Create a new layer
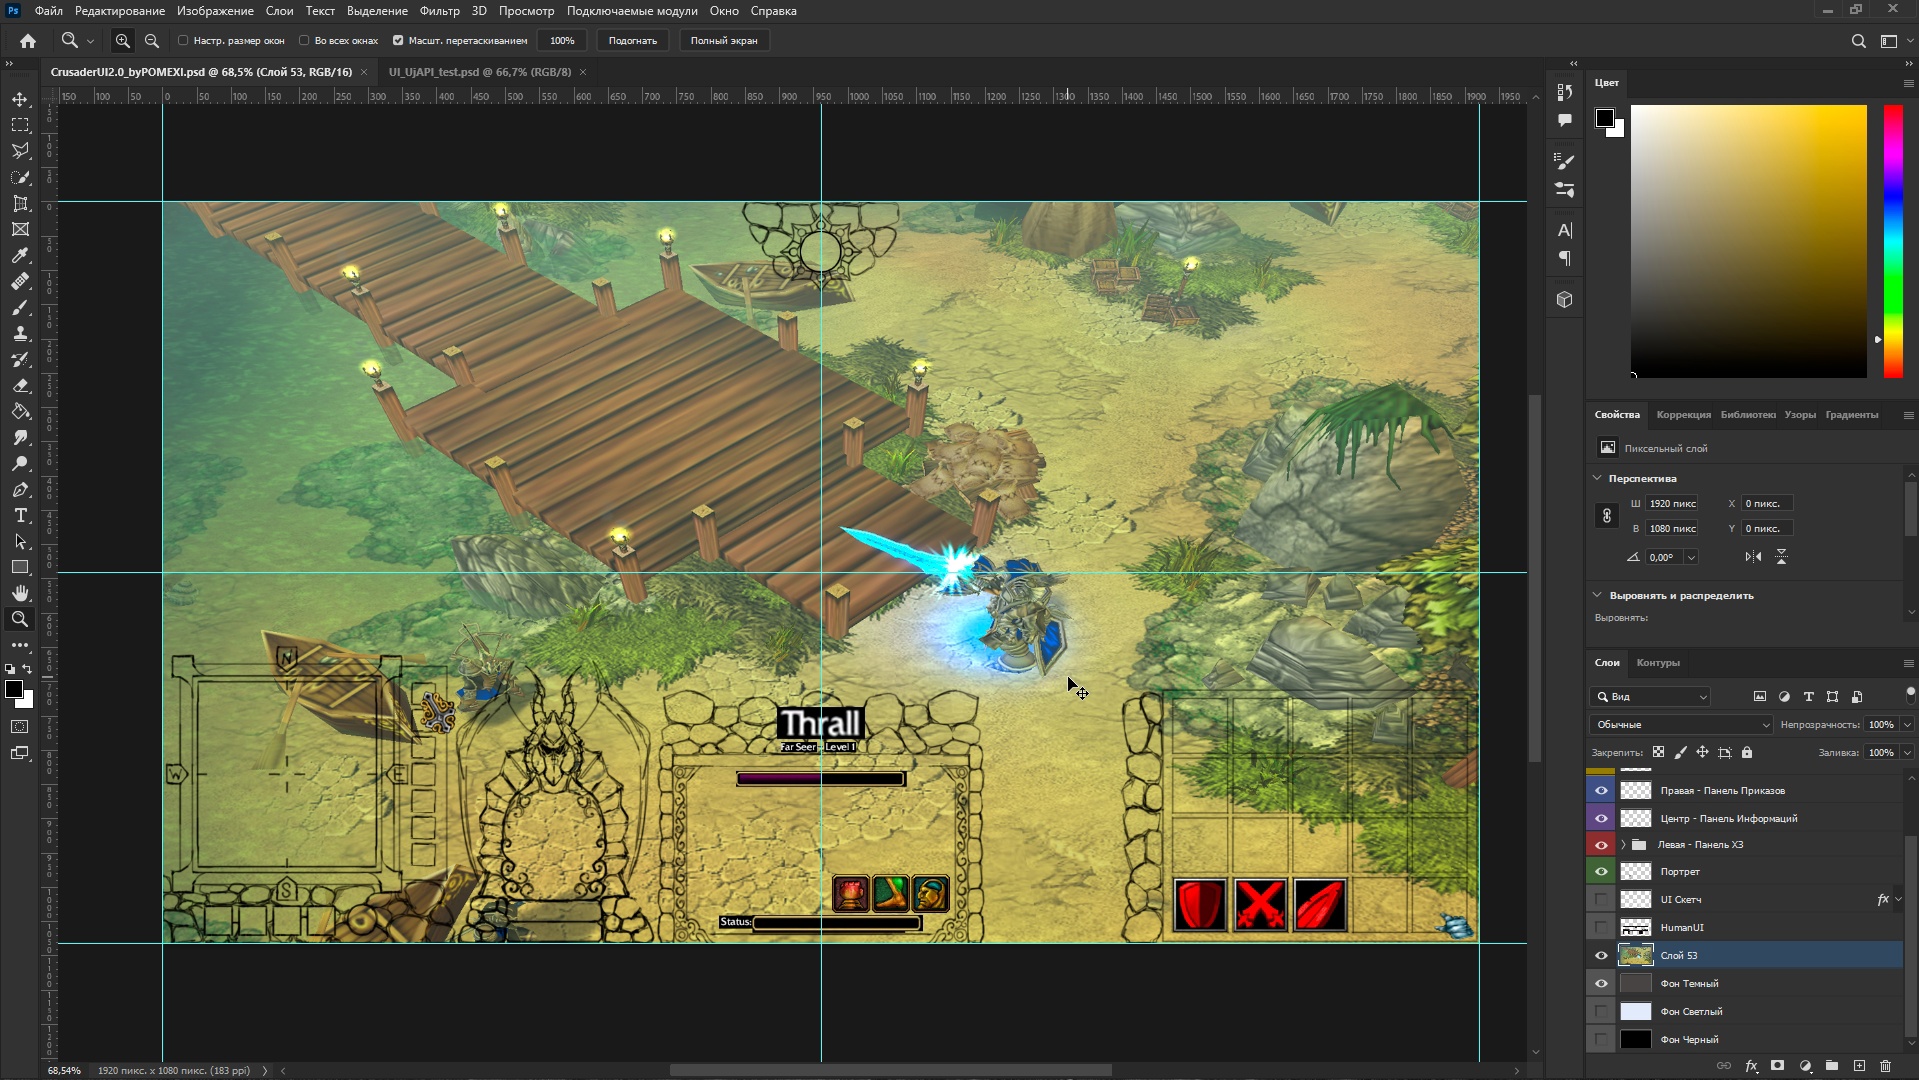The width and height of the screenshot is (1919, 1080). click(1859, 1066)
